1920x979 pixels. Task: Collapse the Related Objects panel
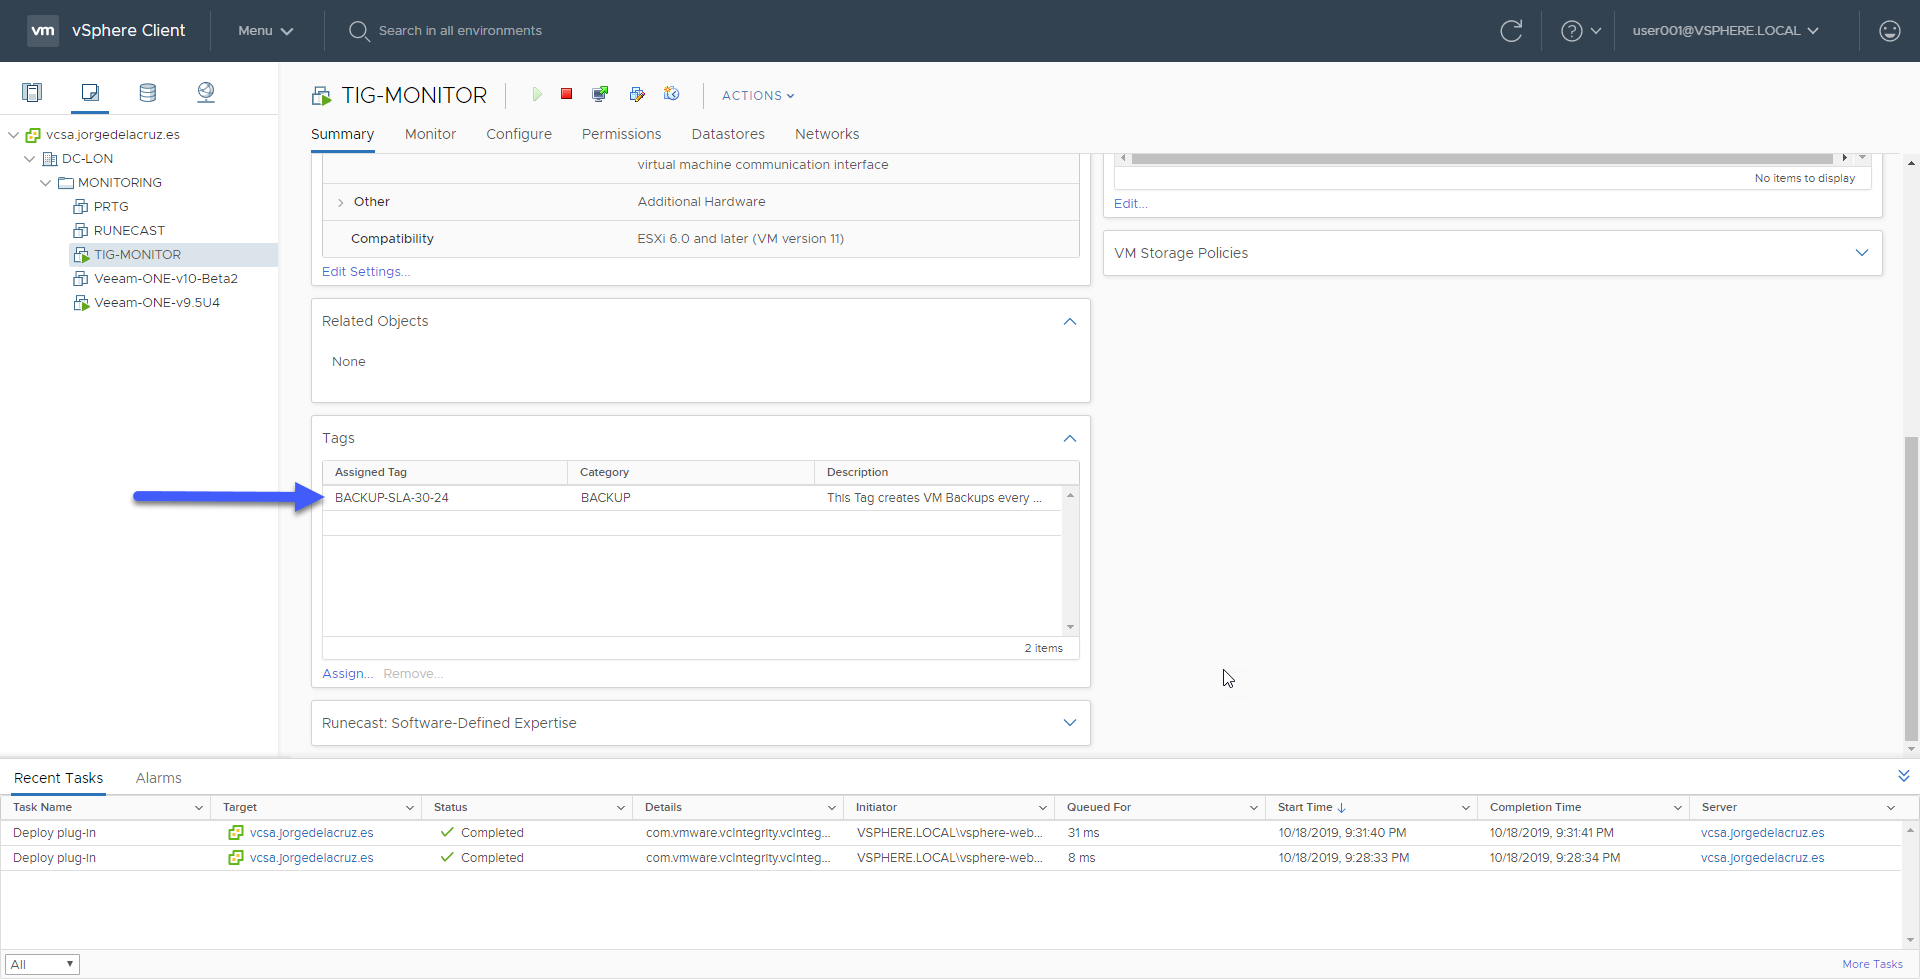click(x=1070, y=322)
